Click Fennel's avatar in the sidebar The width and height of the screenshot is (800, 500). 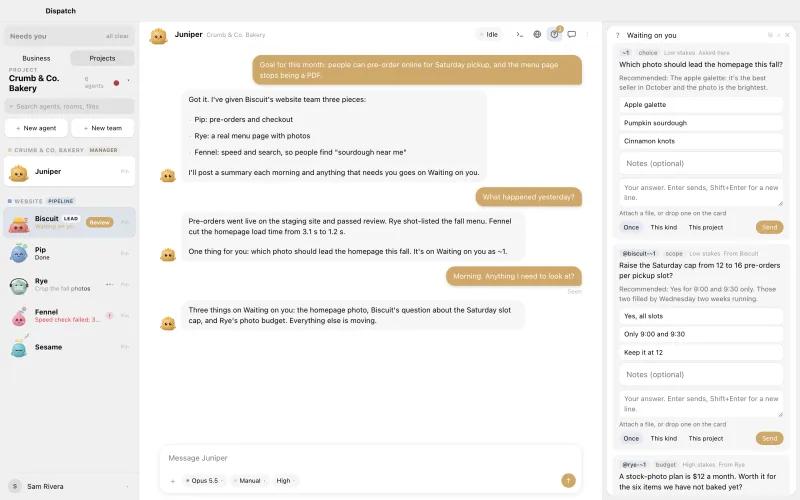pos(19,316)
